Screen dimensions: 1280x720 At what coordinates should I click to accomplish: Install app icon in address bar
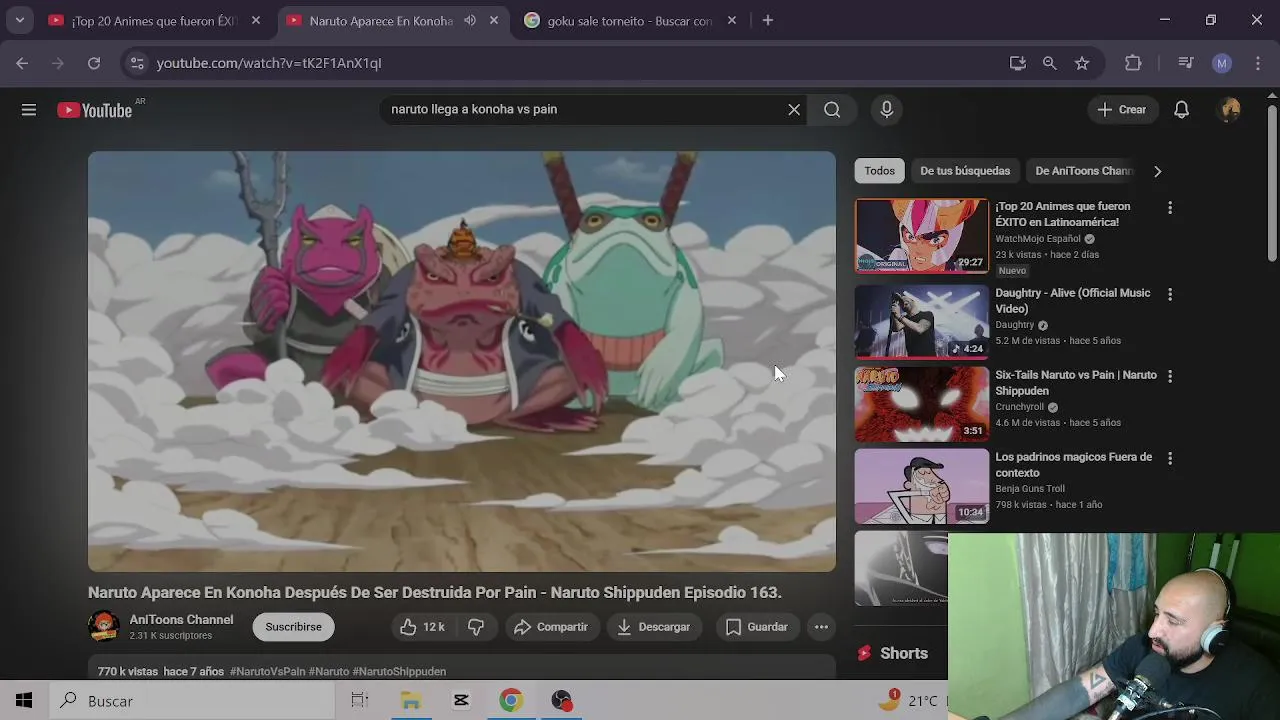coord(1018,63)
